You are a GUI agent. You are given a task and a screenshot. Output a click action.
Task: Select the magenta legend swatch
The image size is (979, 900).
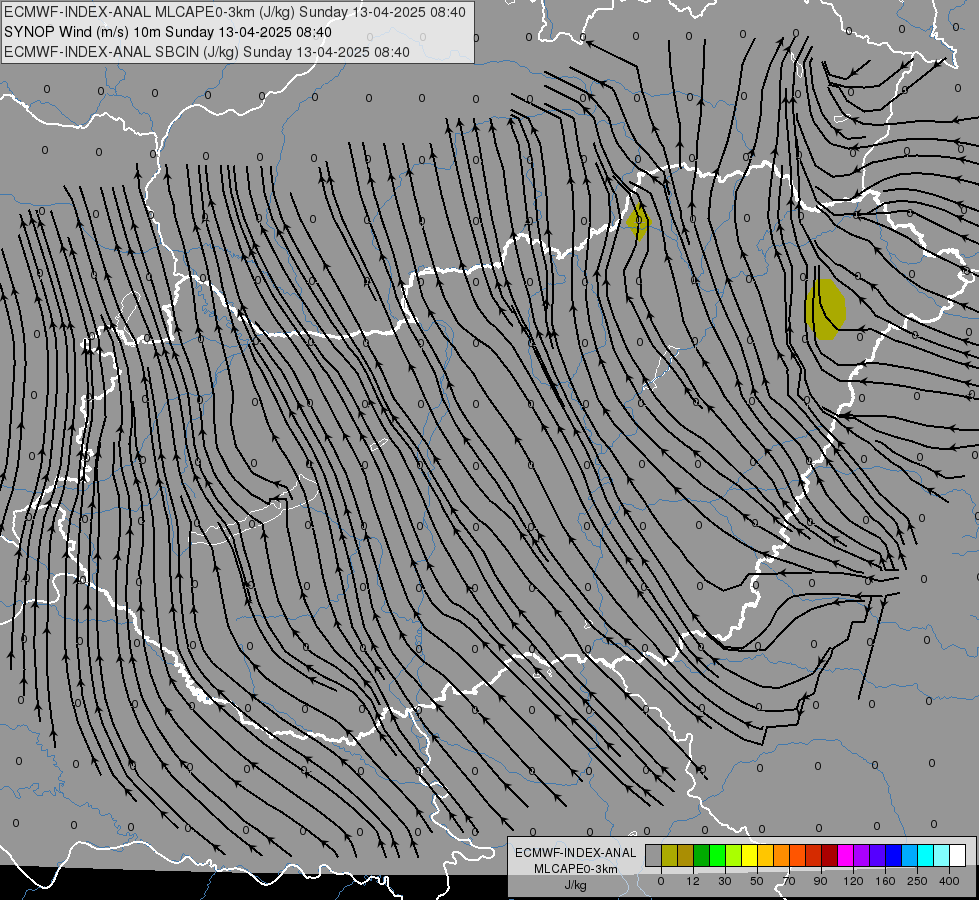[846, 855]
